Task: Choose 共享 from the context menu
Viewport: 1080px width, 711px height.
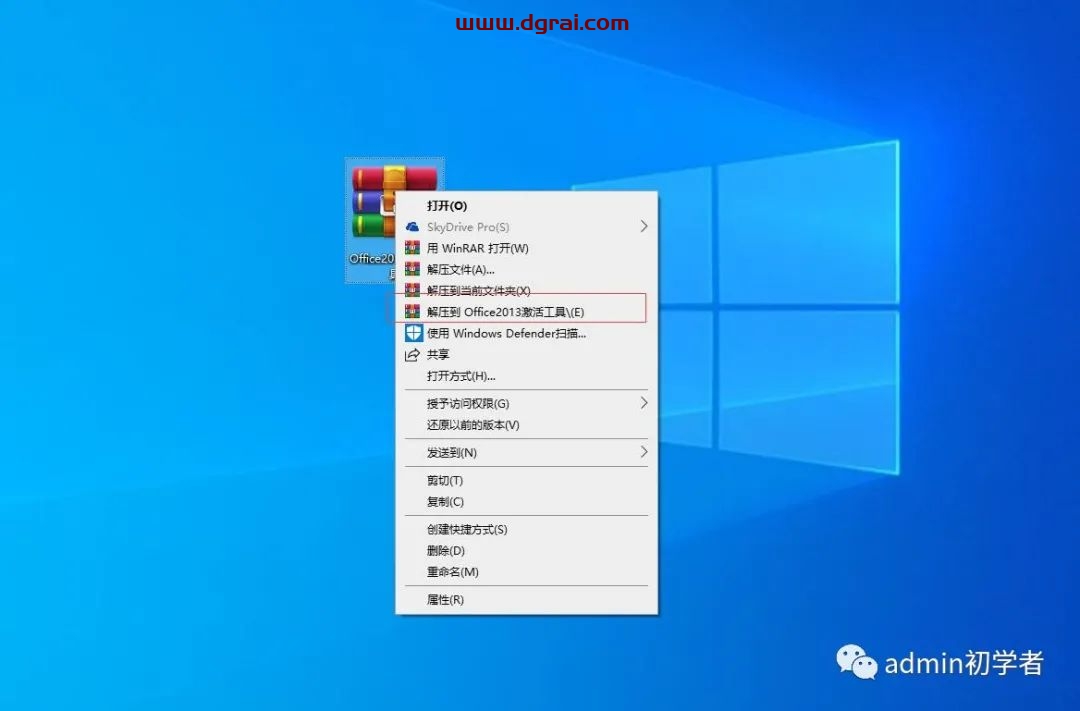Action: pos(526,355)
